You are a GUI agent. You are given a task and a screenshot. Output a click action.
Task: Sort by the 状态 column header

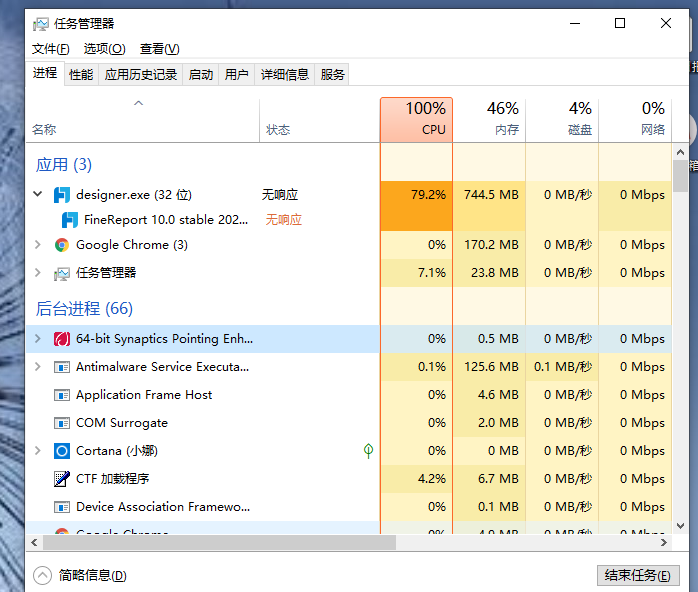[320, 120]
